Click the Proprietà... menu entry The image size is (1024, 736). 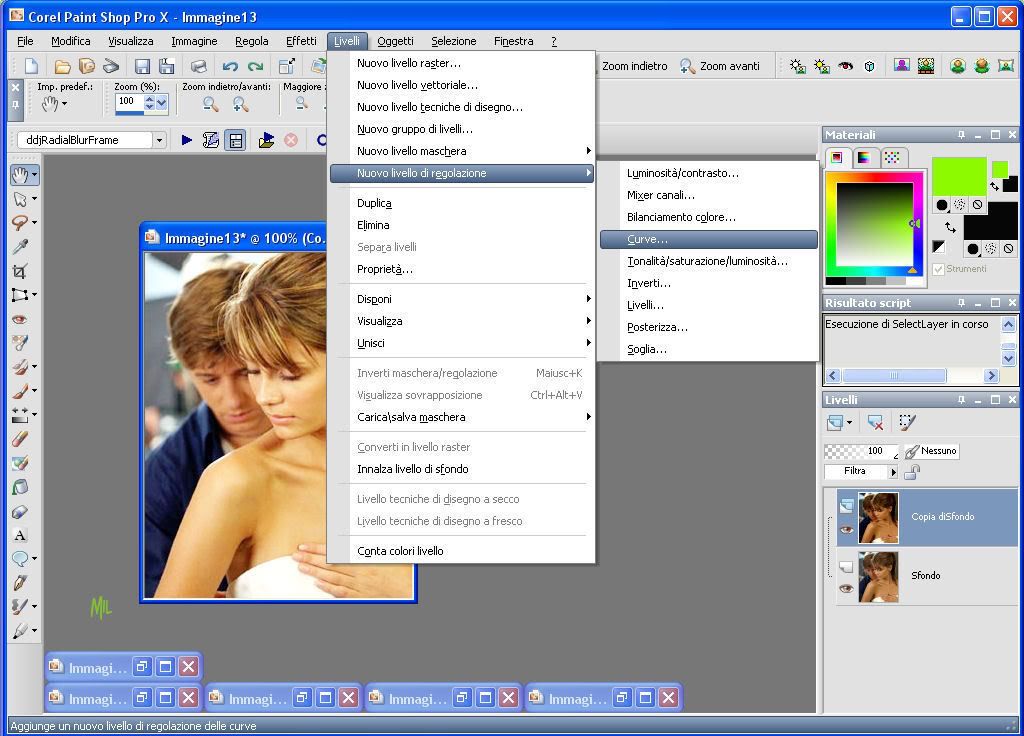[x=462, y=269]
